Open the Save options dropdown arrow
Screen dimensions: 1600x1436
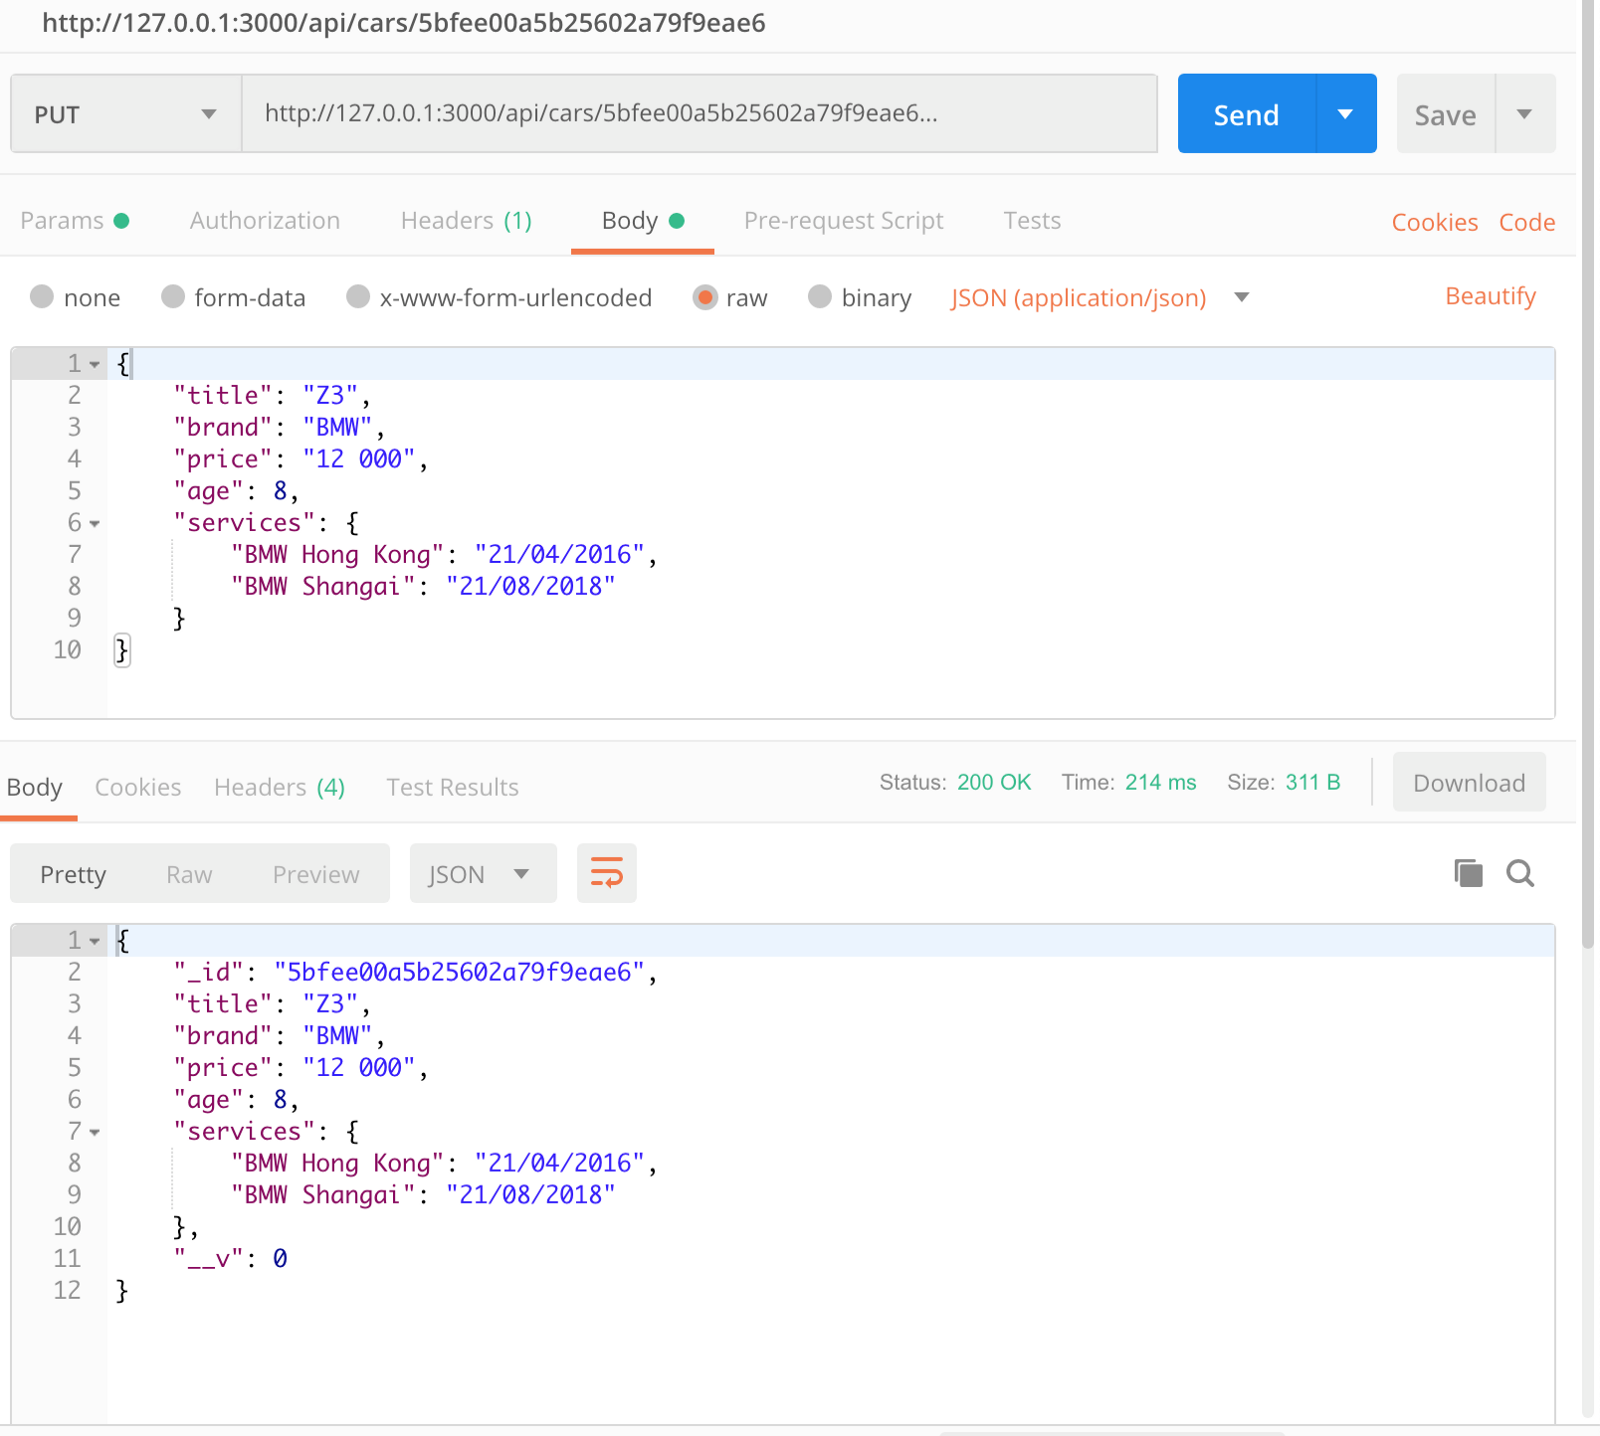click(x=1525, y=114)
